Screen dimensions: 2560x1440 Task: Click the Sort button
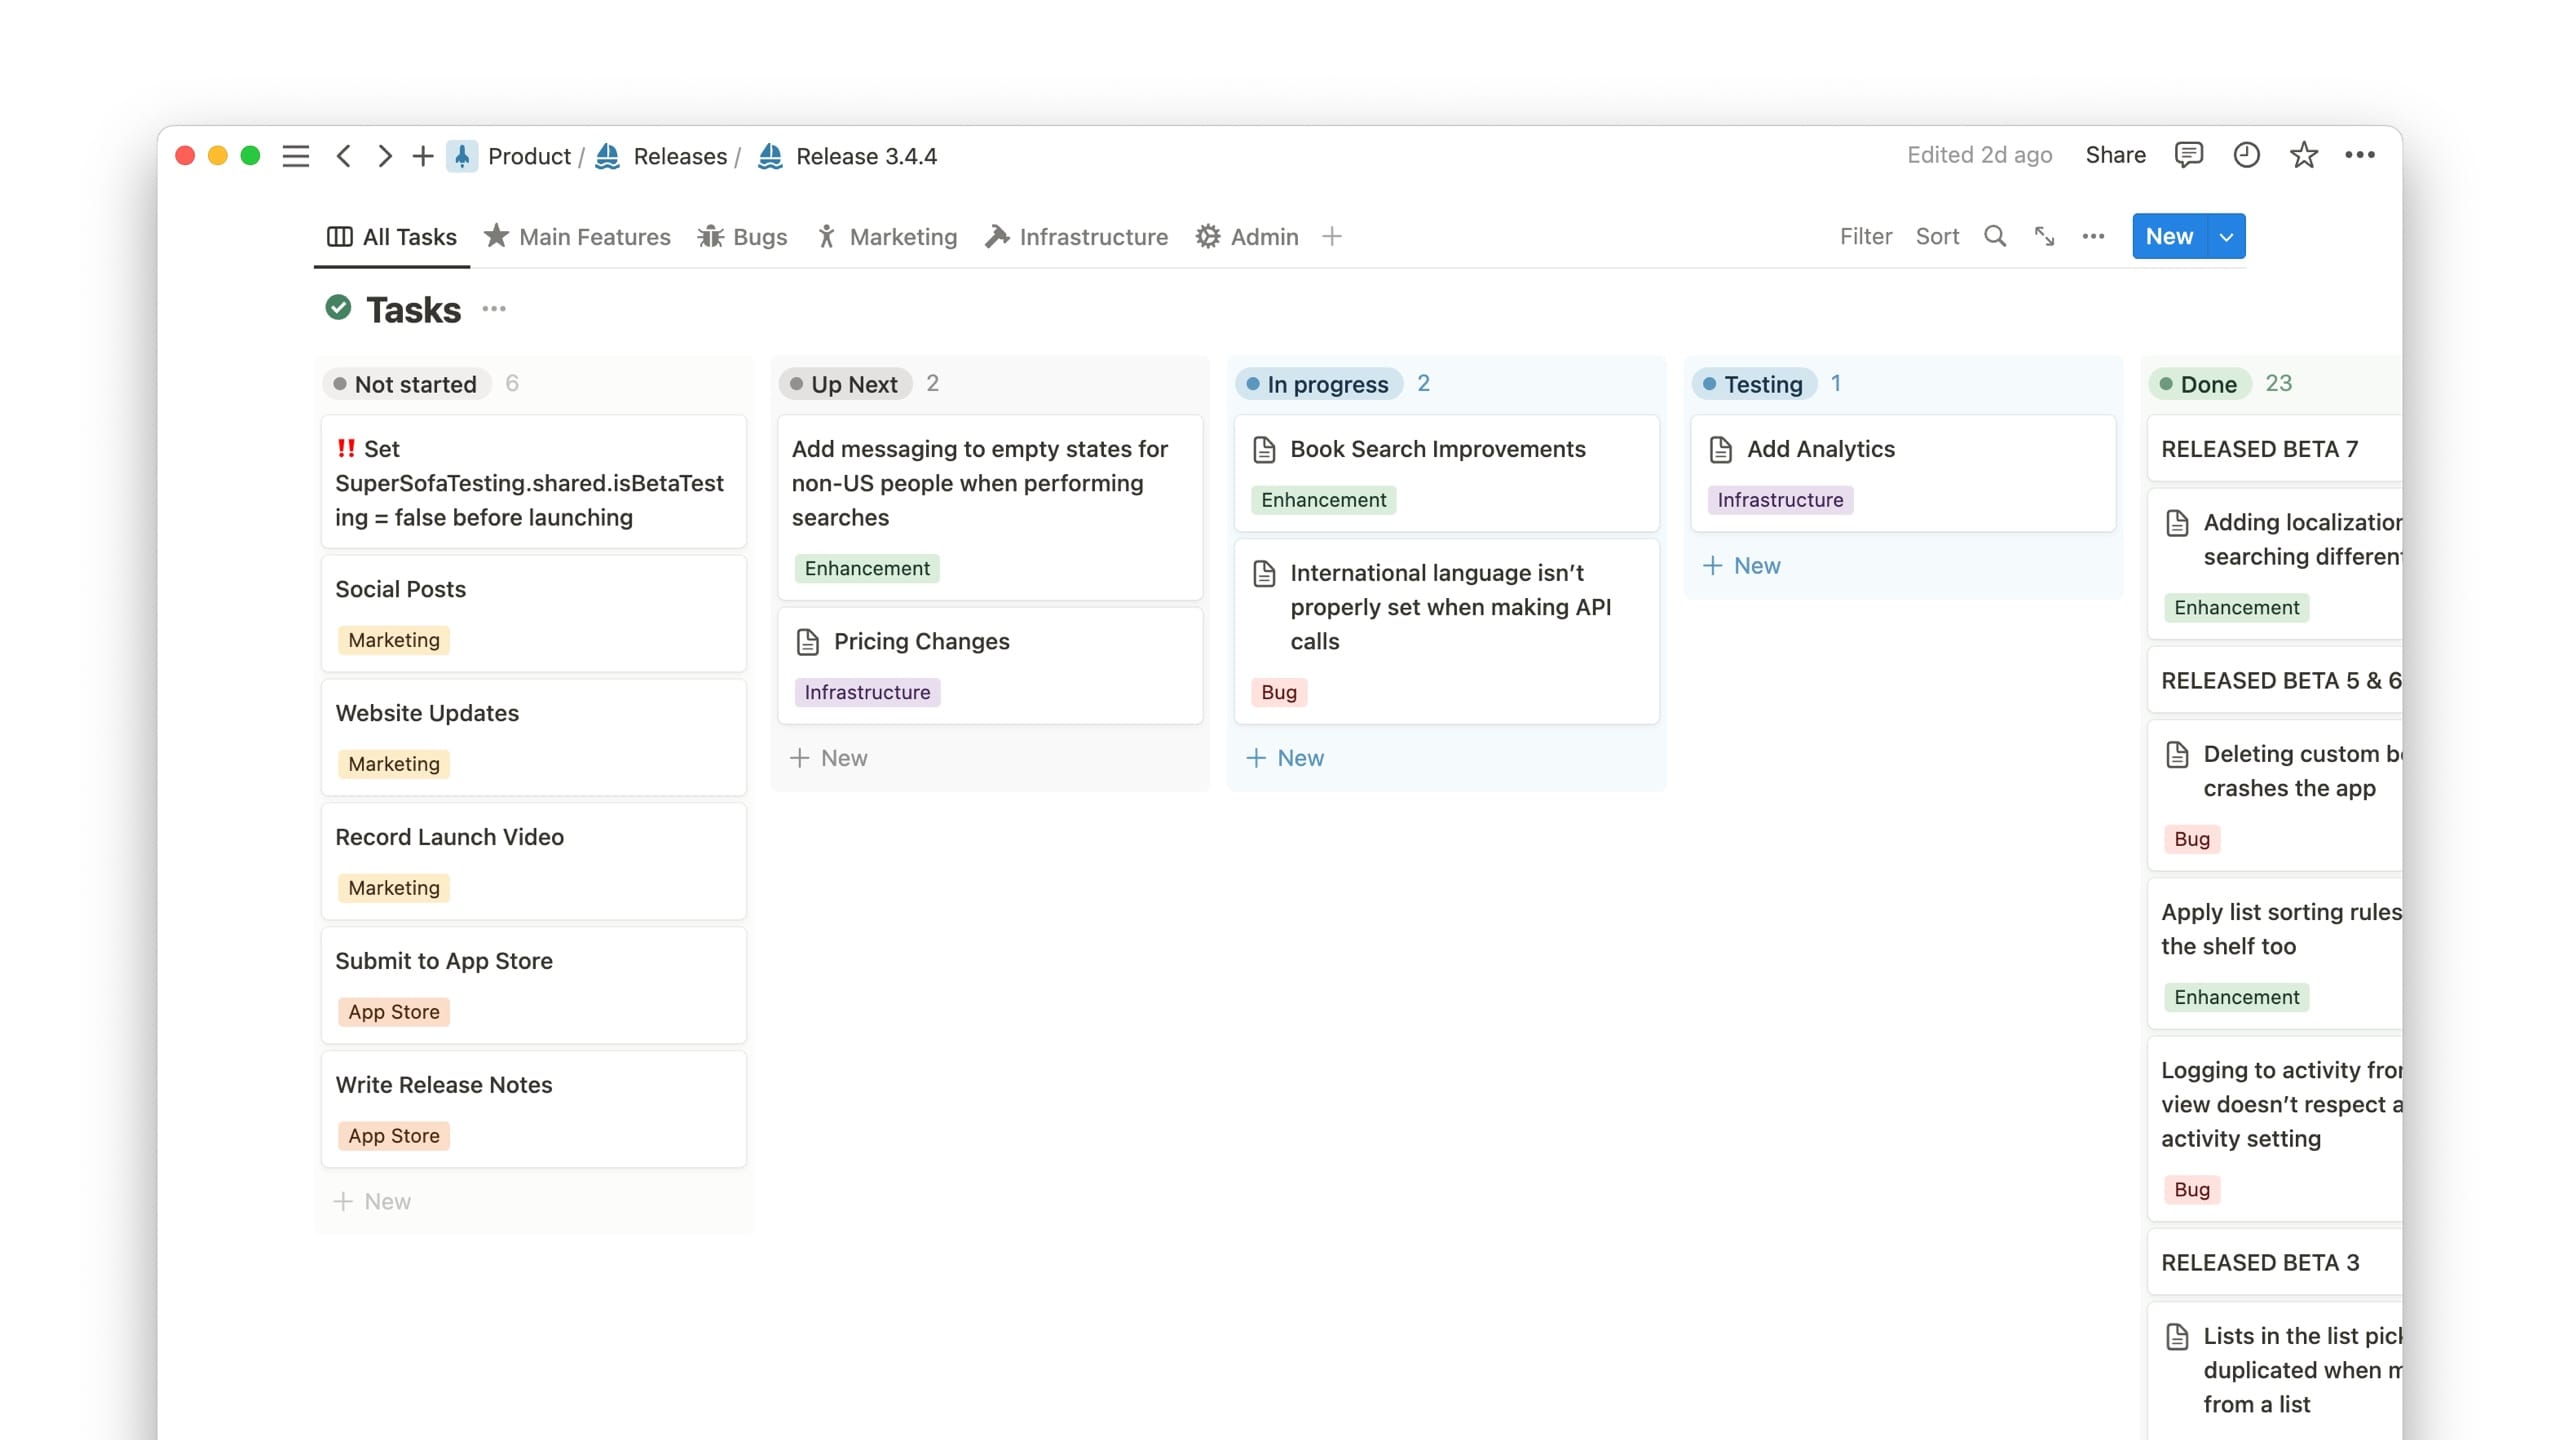pos(1937,237)
